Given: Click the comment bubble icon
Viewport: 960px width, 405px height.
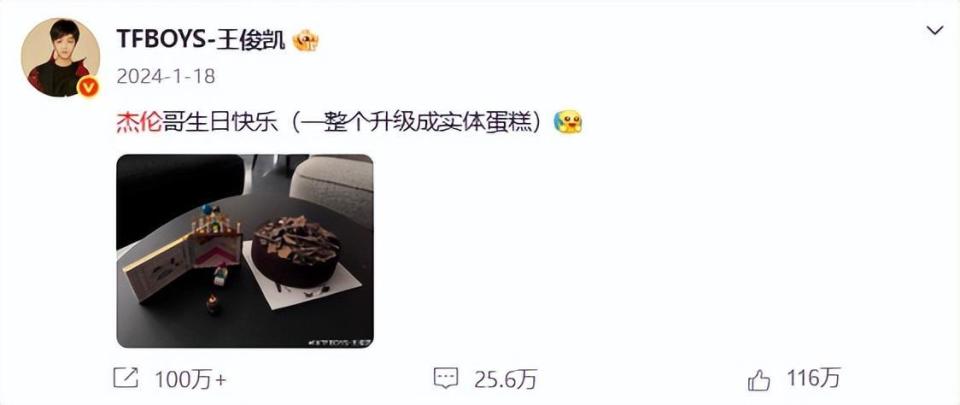Looking at the screenshot, I should pyautogui.click(x=446, y=379).
